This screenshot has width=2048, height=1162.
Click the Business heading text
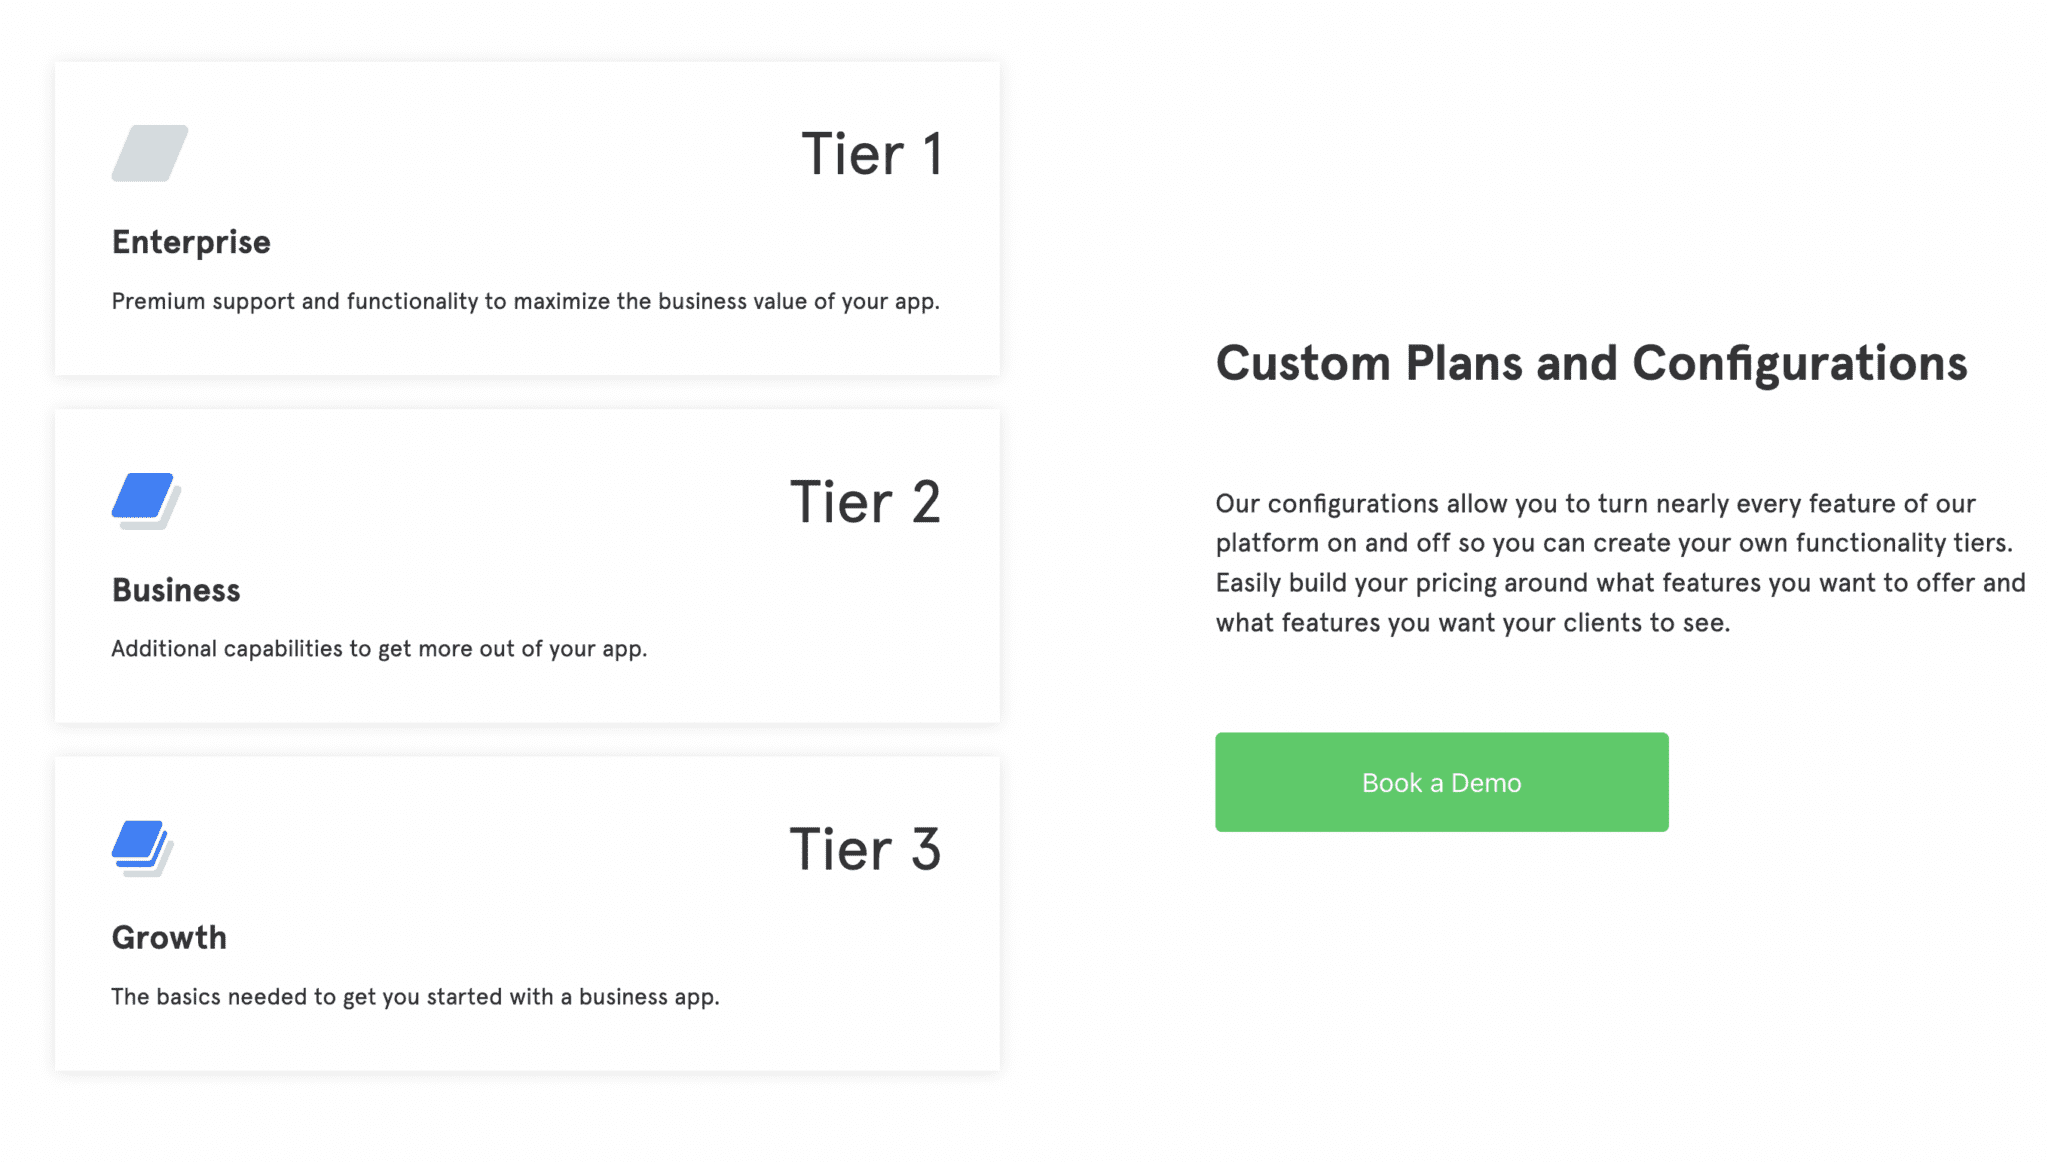175,589
